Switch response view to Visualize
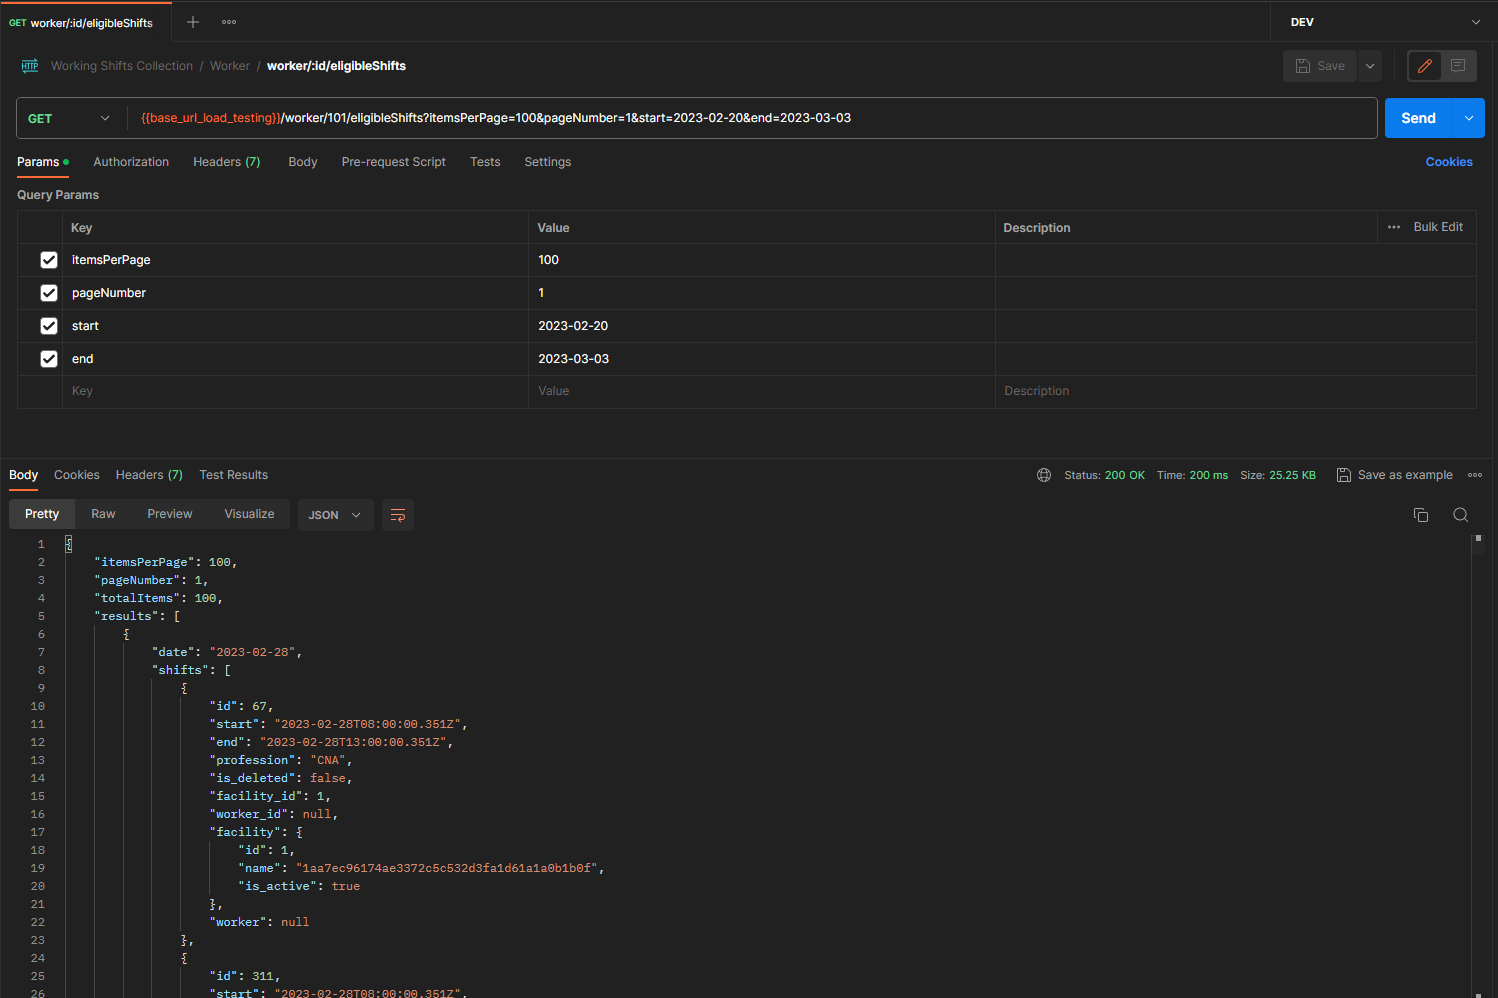This screenshot has height=998, width=1498. [x=249, y=514]
